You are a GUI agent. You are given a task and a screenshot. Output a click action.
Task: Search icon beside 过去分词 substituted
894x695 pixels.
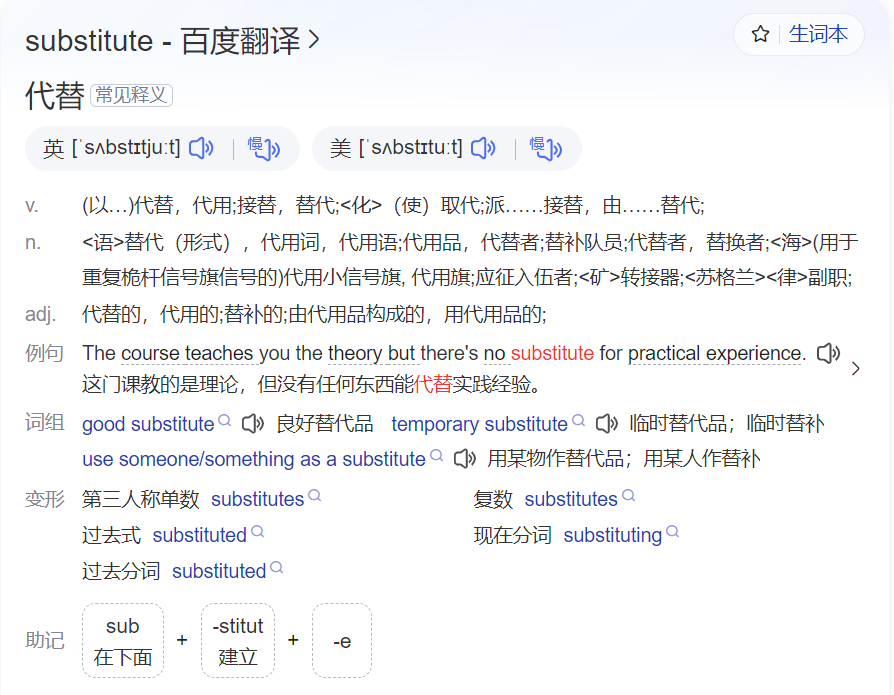[277, 567]
